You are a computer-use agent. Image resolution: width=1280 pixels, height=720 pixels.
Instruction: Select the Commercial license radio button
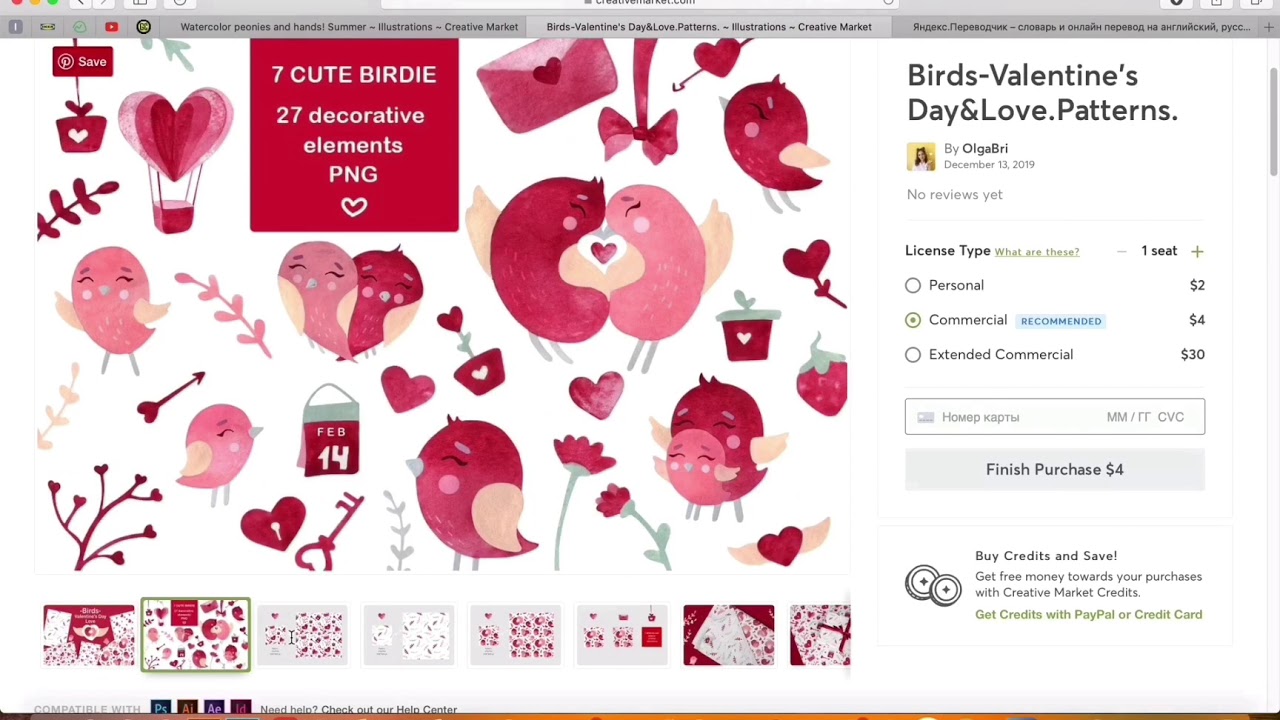click(913, 320)
